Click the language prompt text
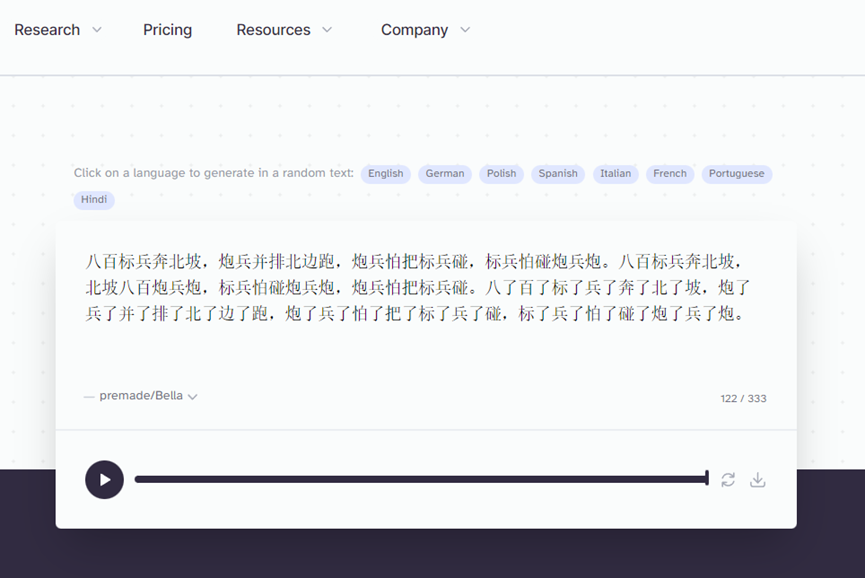Image resolution: width=865 pixels, height=578 pixels. coord(213,173)
